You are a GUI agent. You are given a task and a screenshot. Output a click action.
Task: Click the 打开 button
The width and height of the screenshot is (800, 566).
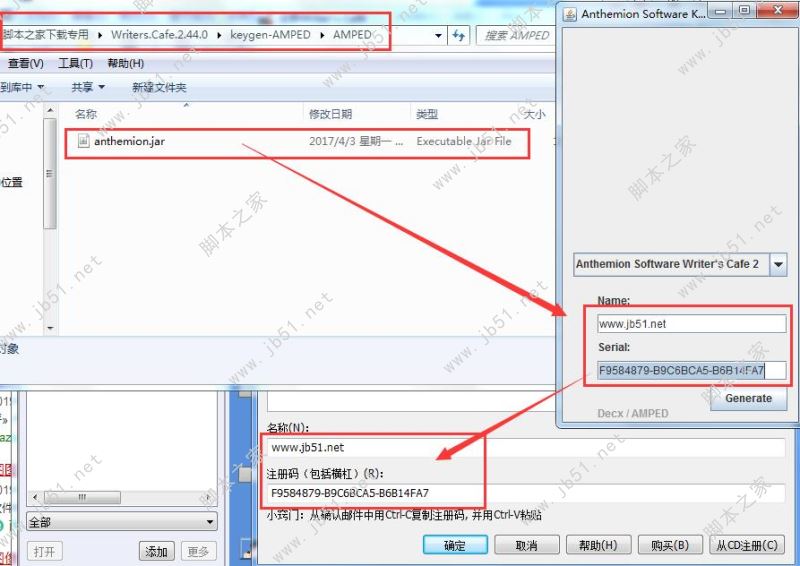pyautogui.click(x=44, y=552)
